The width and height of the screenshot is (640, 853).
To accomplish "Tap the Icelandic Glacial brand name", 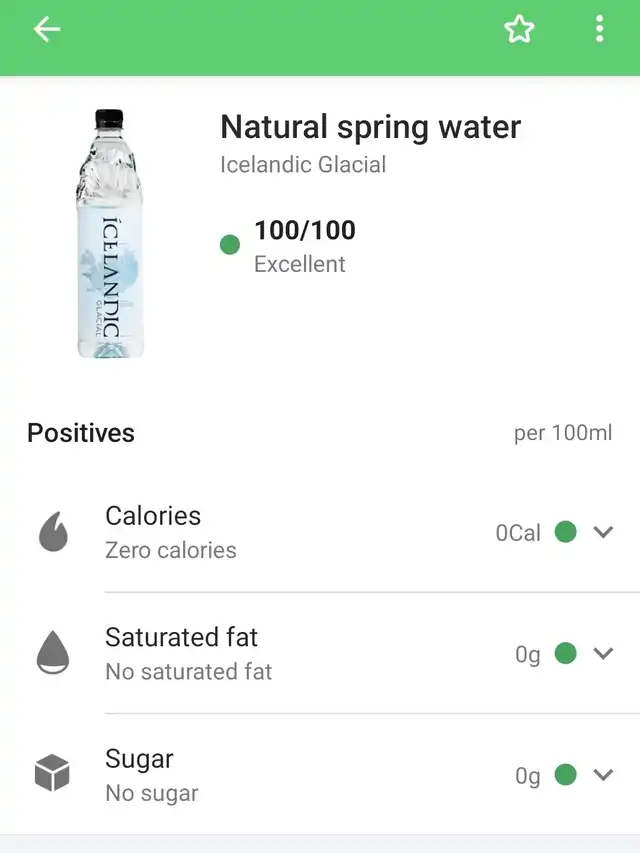I will (x=303, y=165).
